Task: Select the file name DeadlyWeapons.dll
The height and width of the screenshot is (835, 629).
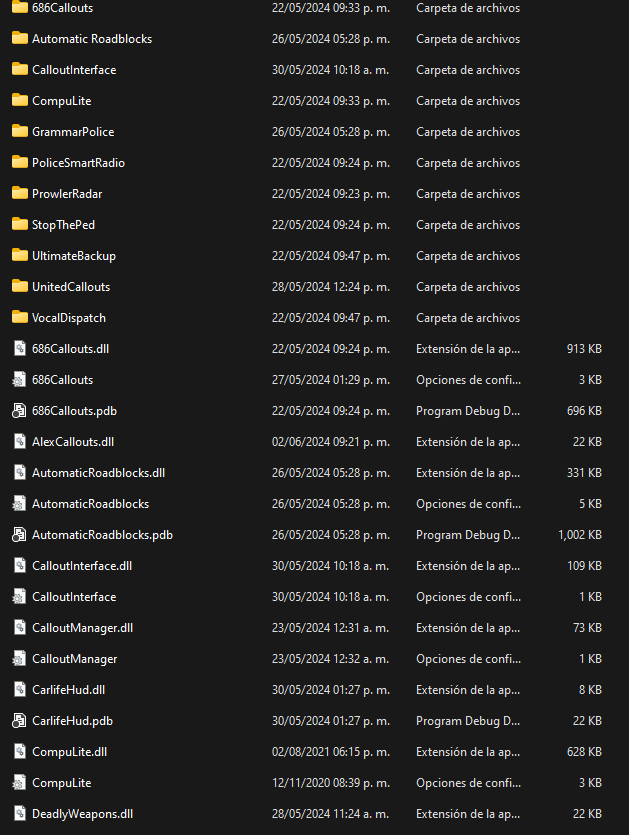Action: pyautogui.click(x=83, y=814)
